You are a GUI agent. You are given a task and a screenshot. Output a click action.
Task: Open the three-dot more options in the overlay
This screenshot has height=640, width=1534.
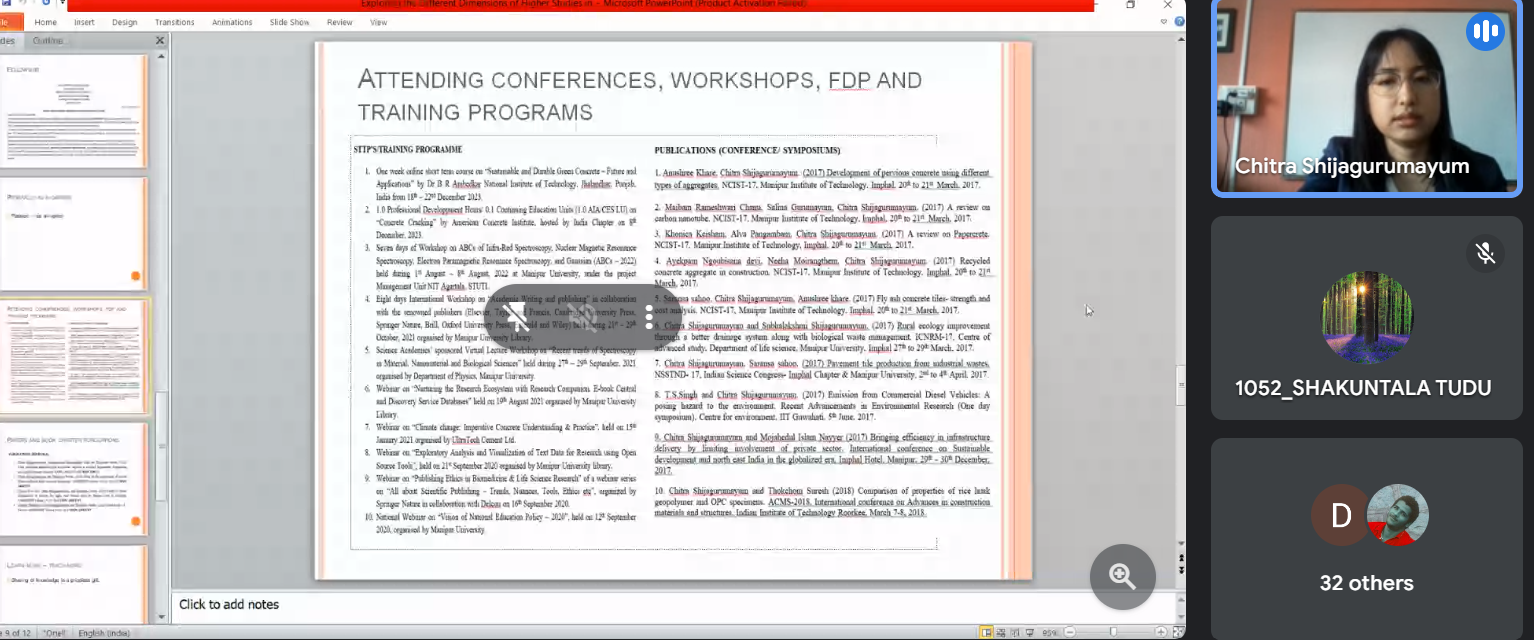click(649, 318)
